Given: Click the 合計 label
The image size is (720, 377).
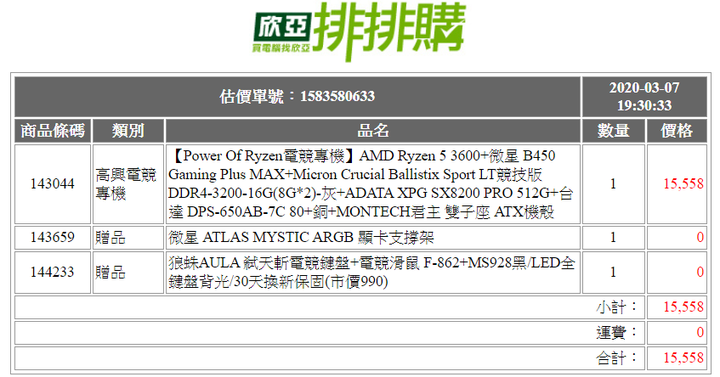Looking at the screenshot, I should point(617,358).
